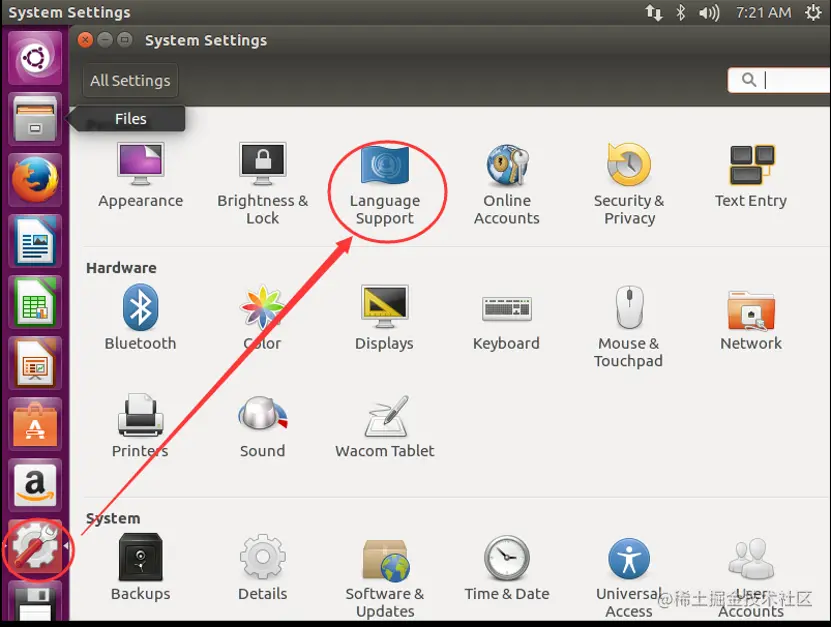Viewport: 832px width, 628px height.
Task: Open Security & Privacy settings
Action: click(629, 184)
